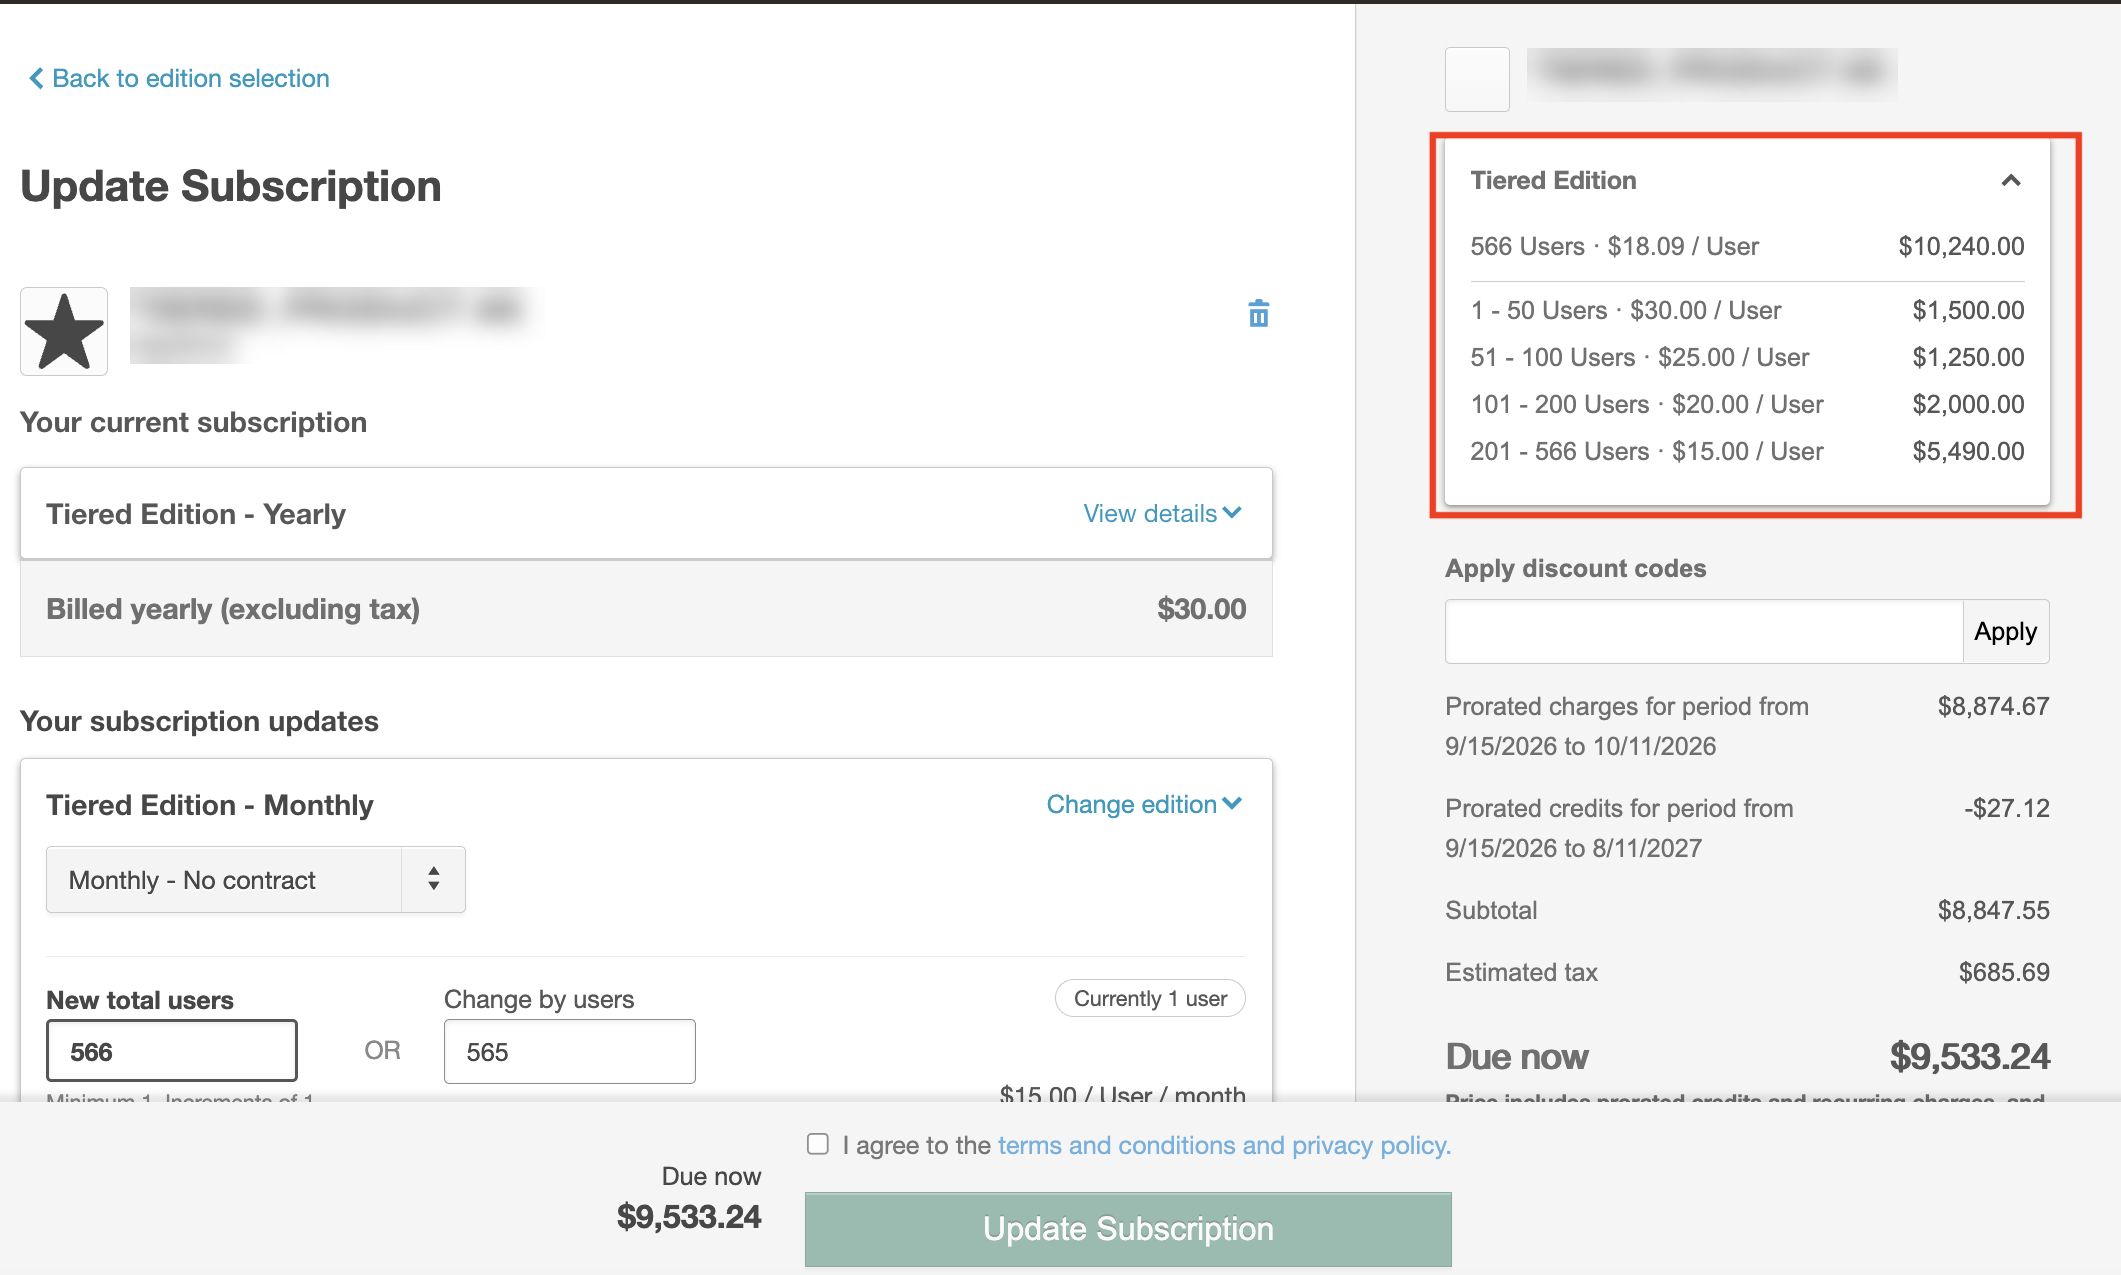Image resolution: width=2121 pixels, height=1275 pixels.
Task: Expand View details for current subscription
Action: click(1162, 513)
